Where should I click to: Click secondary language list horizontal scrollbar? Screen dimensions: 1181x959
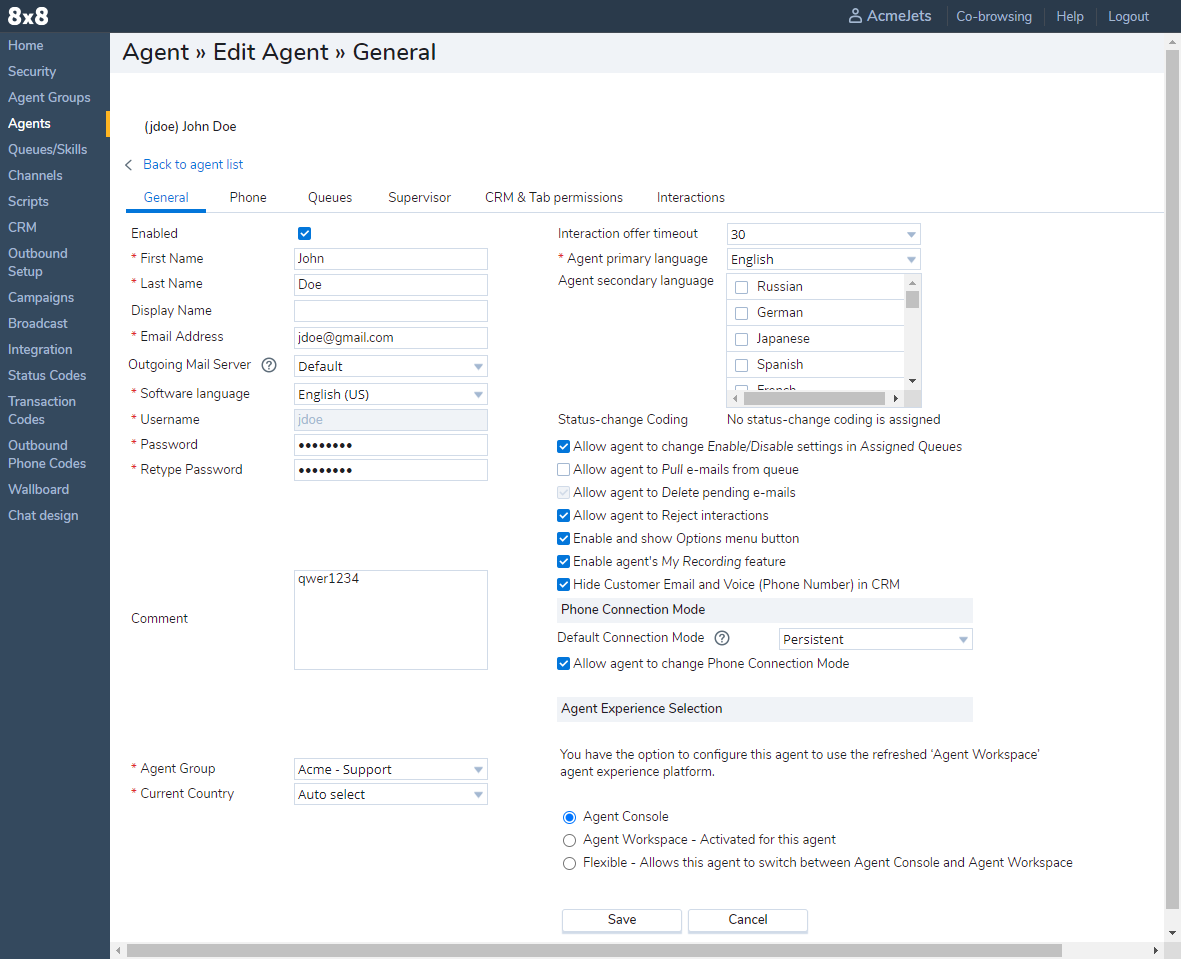pos(815,398)
